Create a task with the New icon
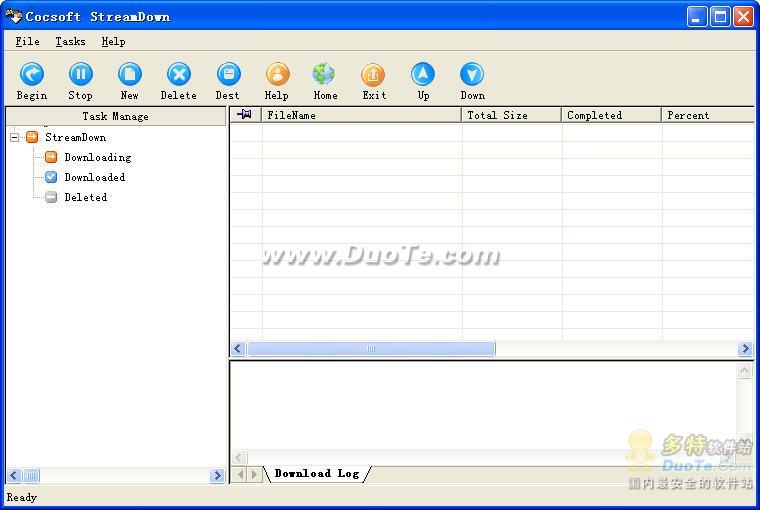The height and width of the screenshot is (510, 760). pyautogui.click(x=130, y=74)
